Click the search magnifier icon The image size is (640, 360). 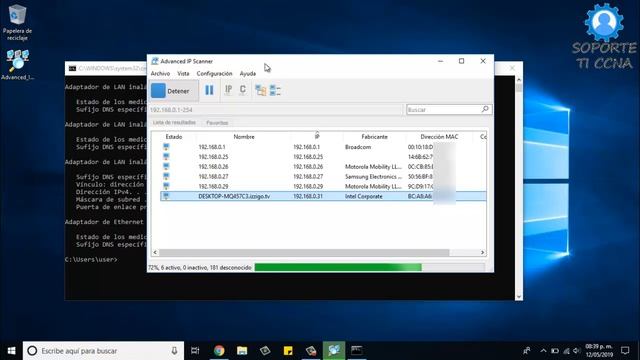[x=485, y=109]
